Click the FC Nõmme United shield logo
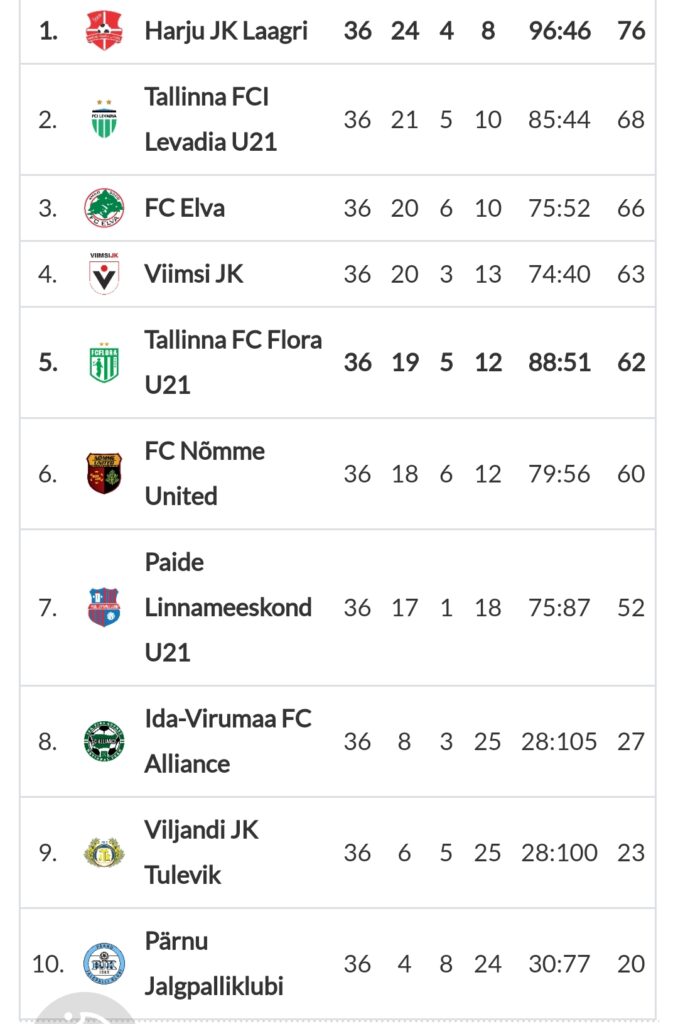 (x=104, y=473)
